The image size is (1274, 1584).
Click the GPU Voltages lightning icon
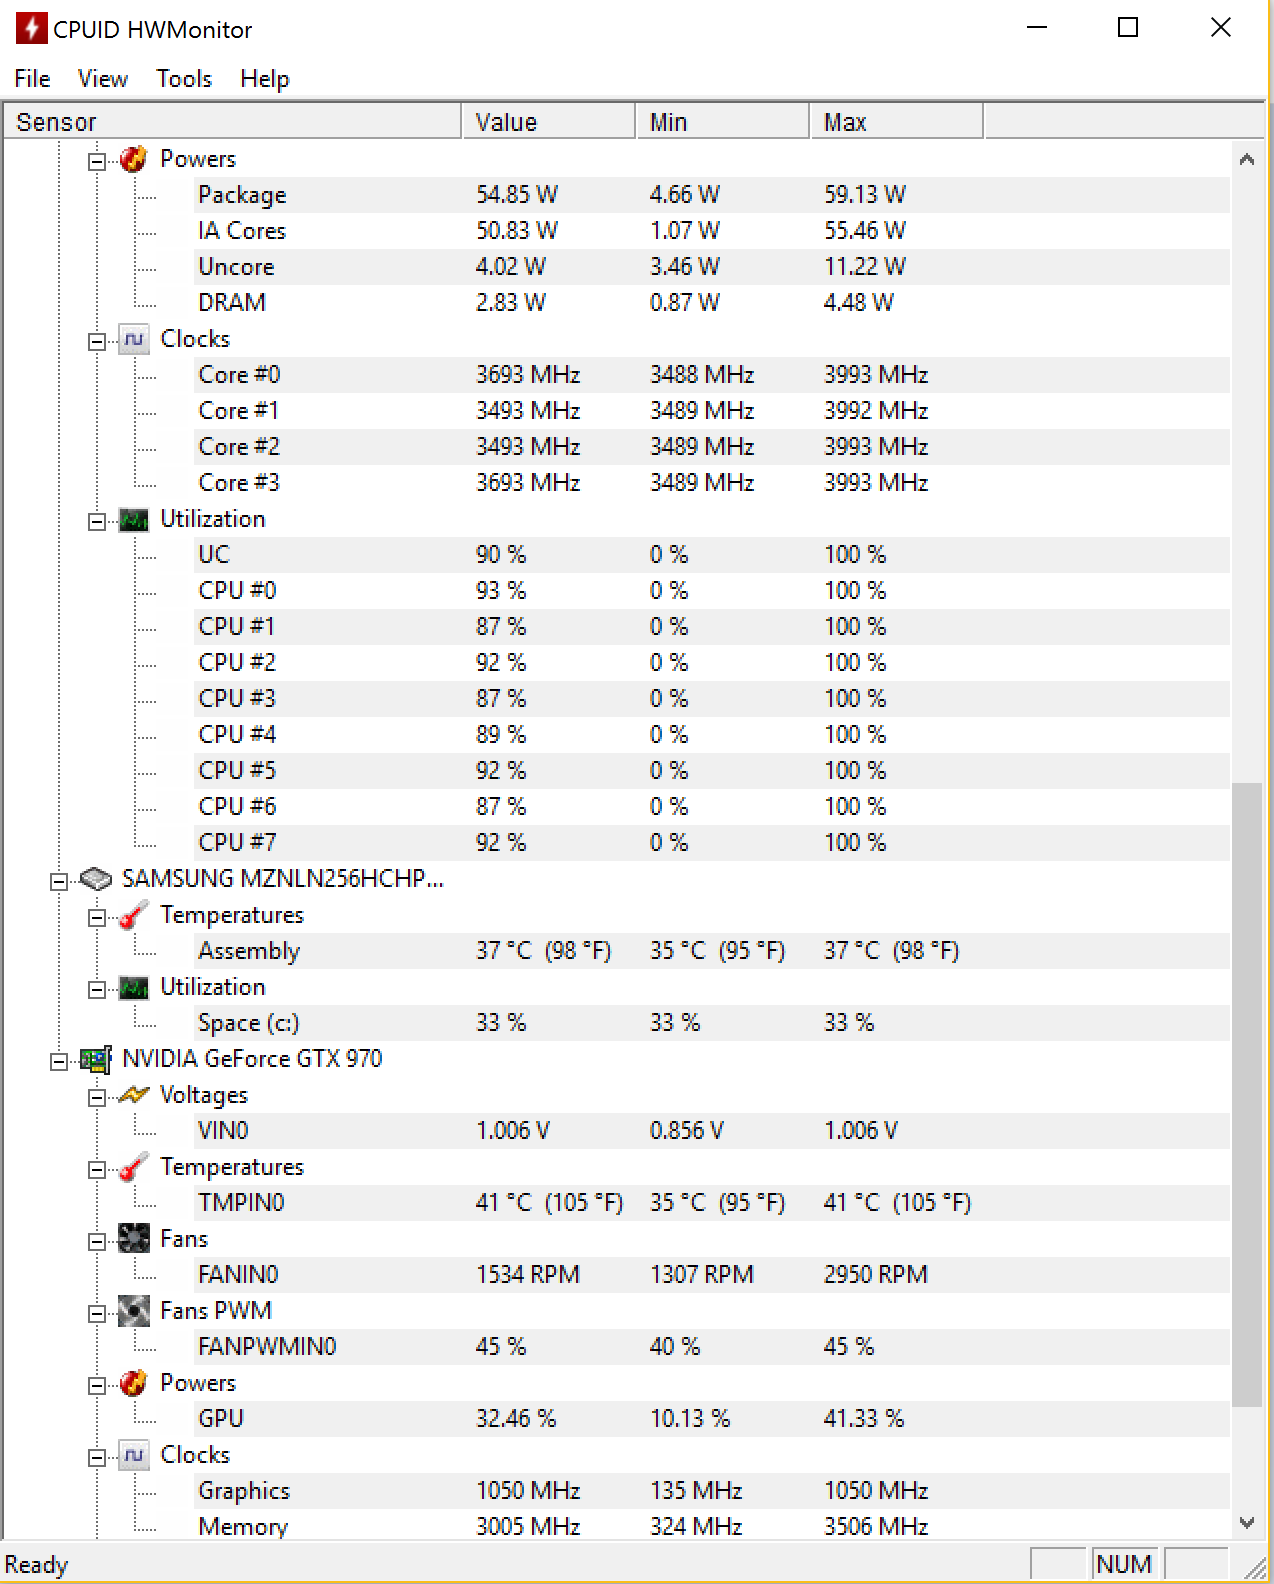tap(134, 1095)
